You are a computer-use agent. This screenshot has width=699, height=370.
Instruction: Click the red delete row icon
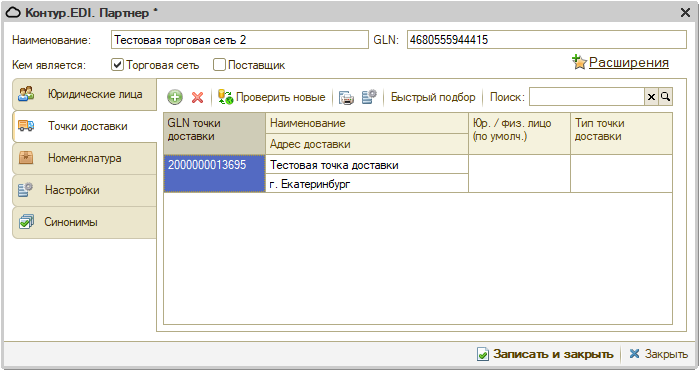[x=197, y=97]
